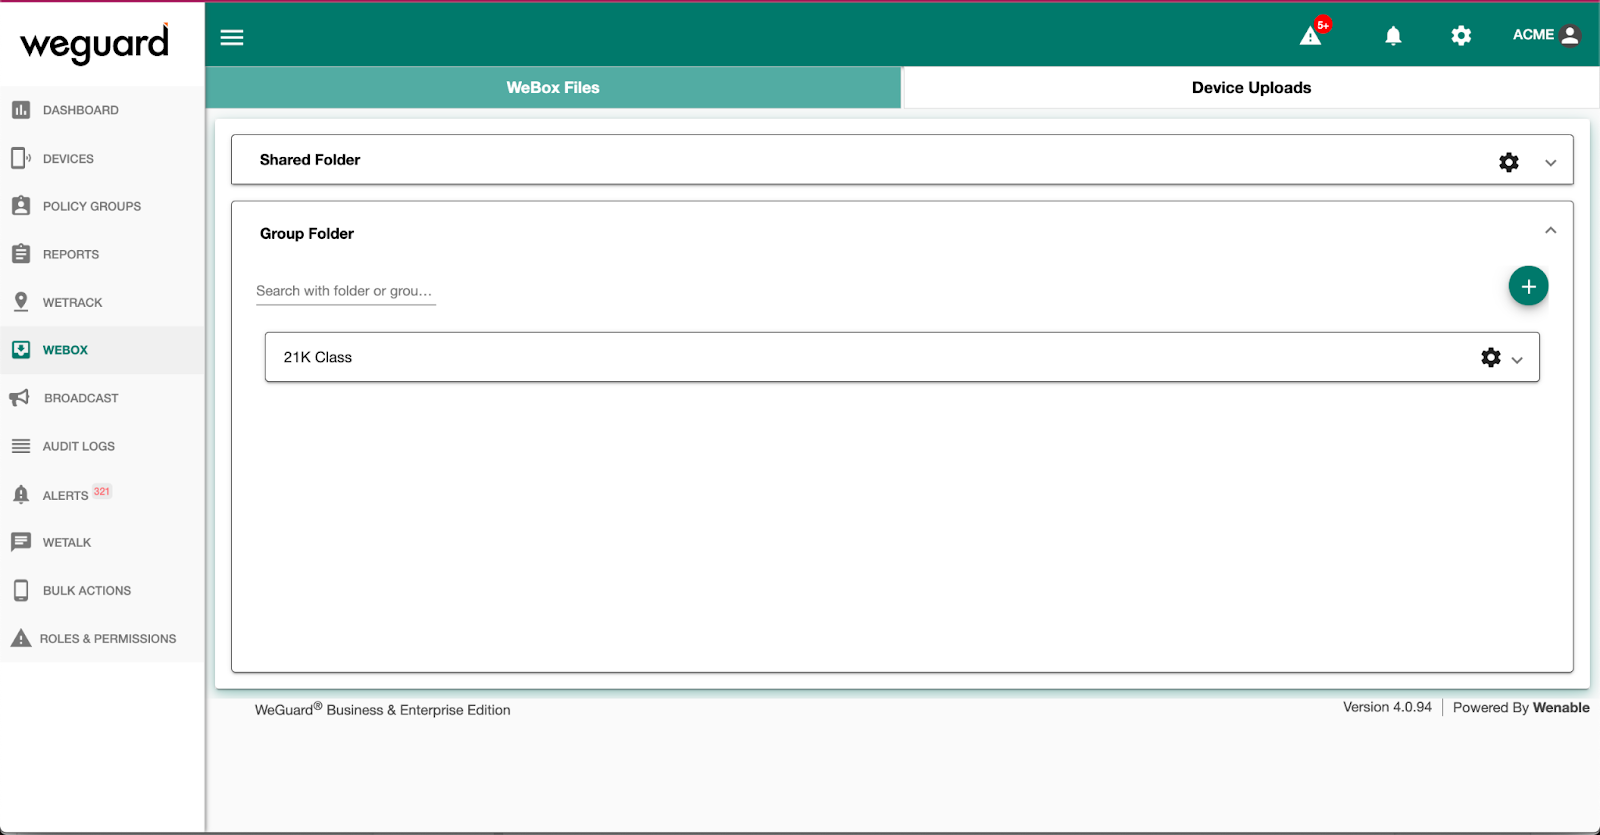Screen dimensions: 1600x835
Task: Open POLICY GROUPS menu item
Action: 92,206
